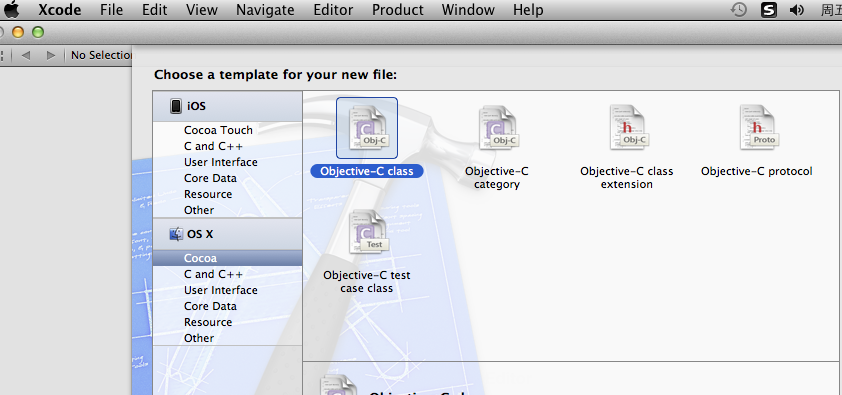Screen dimensions: 842x395
Task: Go back with the left arrow button
Action: point(25,55)
